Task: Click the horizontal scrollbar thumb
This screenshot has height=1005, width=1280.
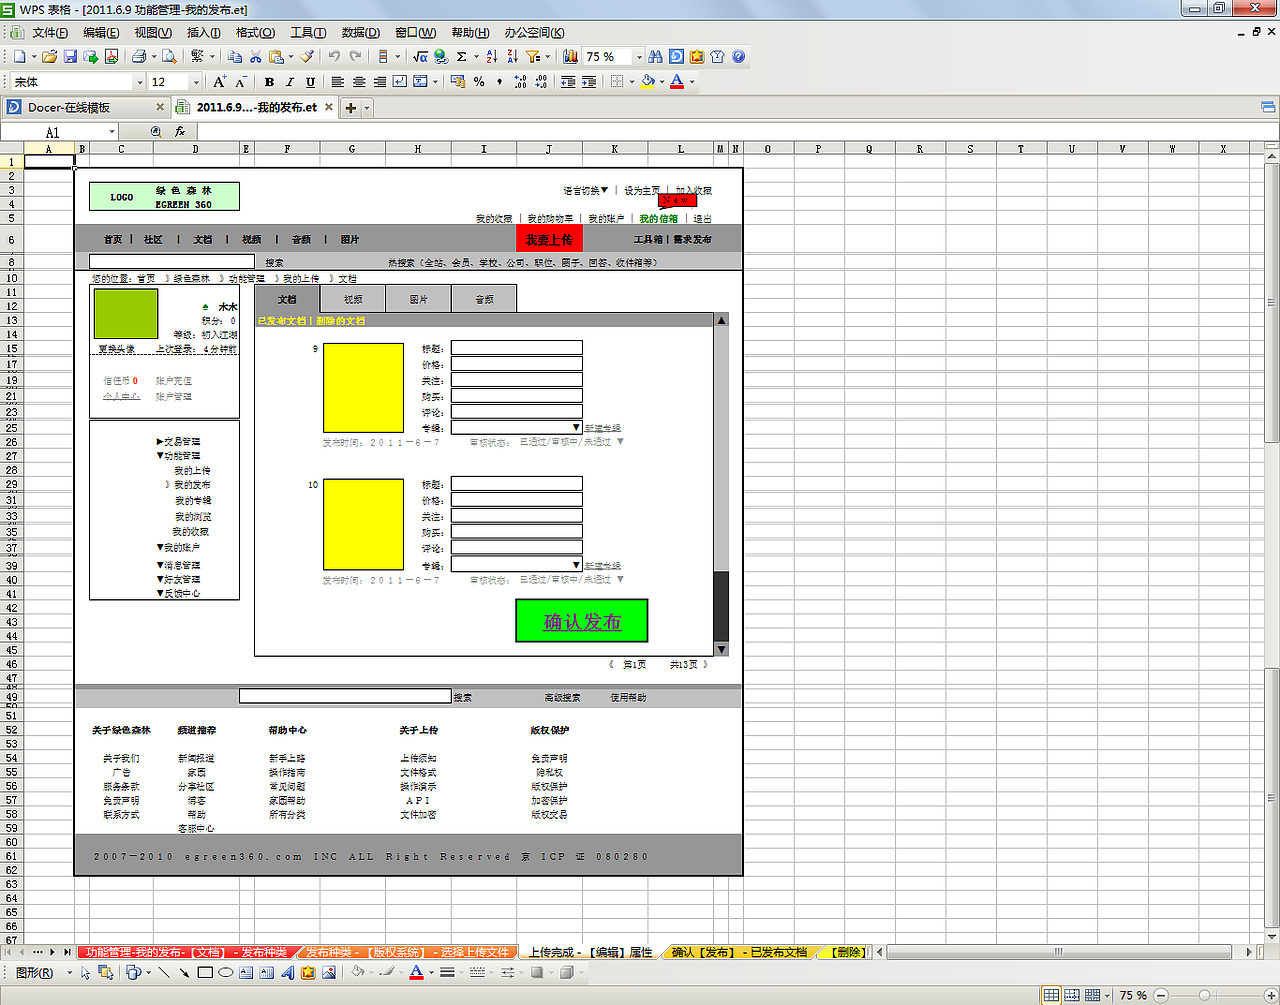Action: [x=1058, y=952]
